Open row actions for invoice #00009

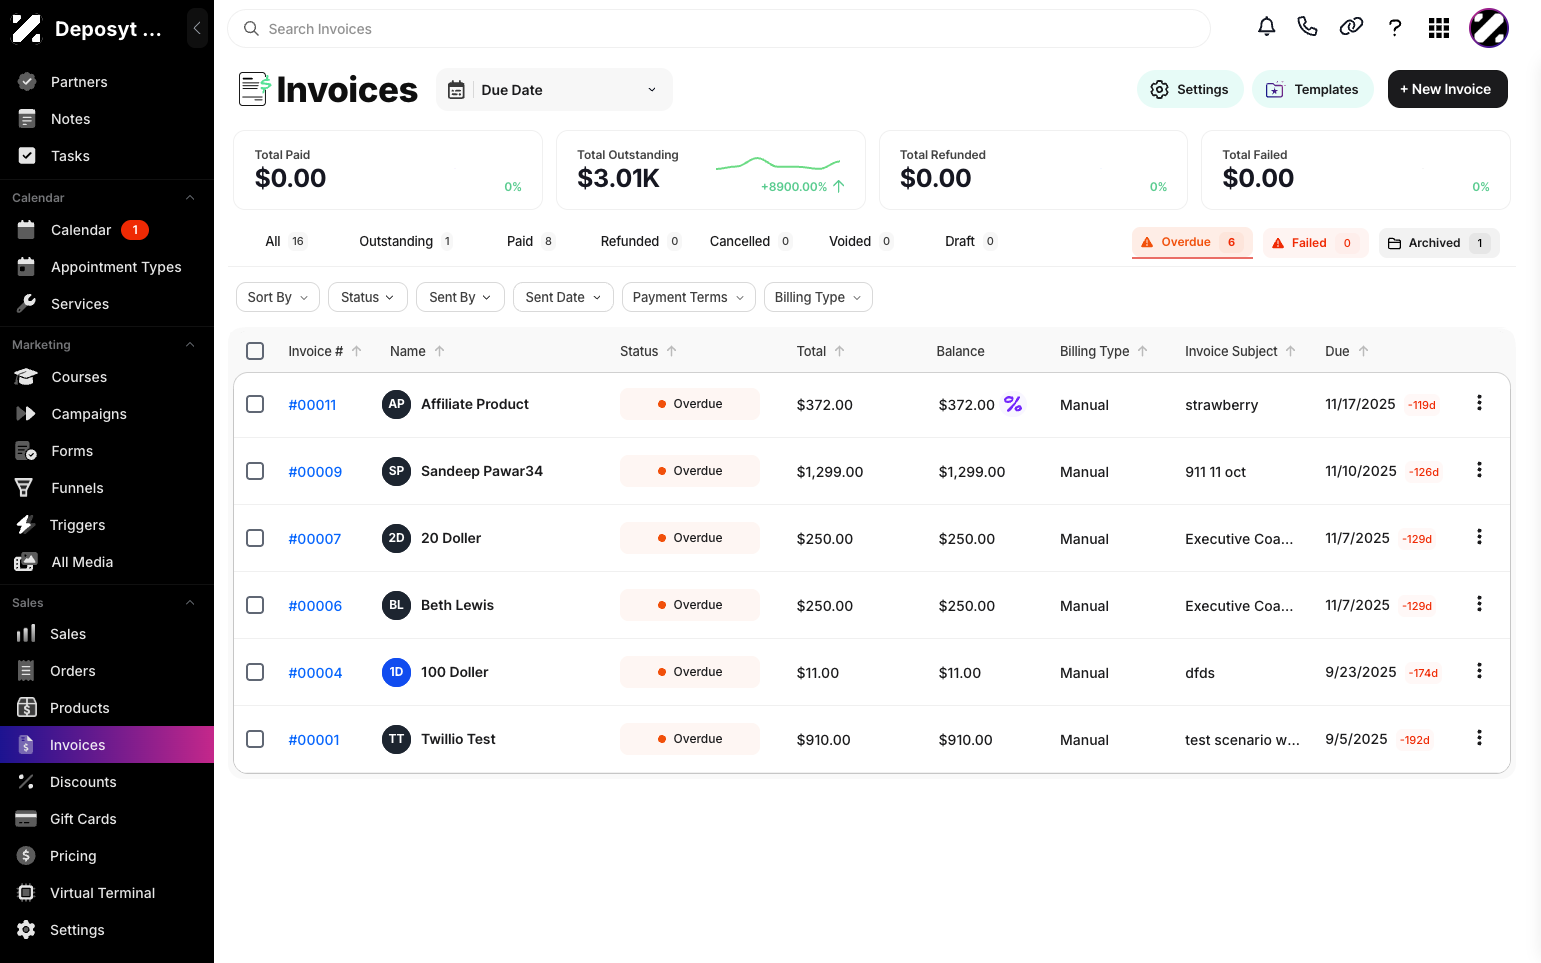(x=1479, y=470)
